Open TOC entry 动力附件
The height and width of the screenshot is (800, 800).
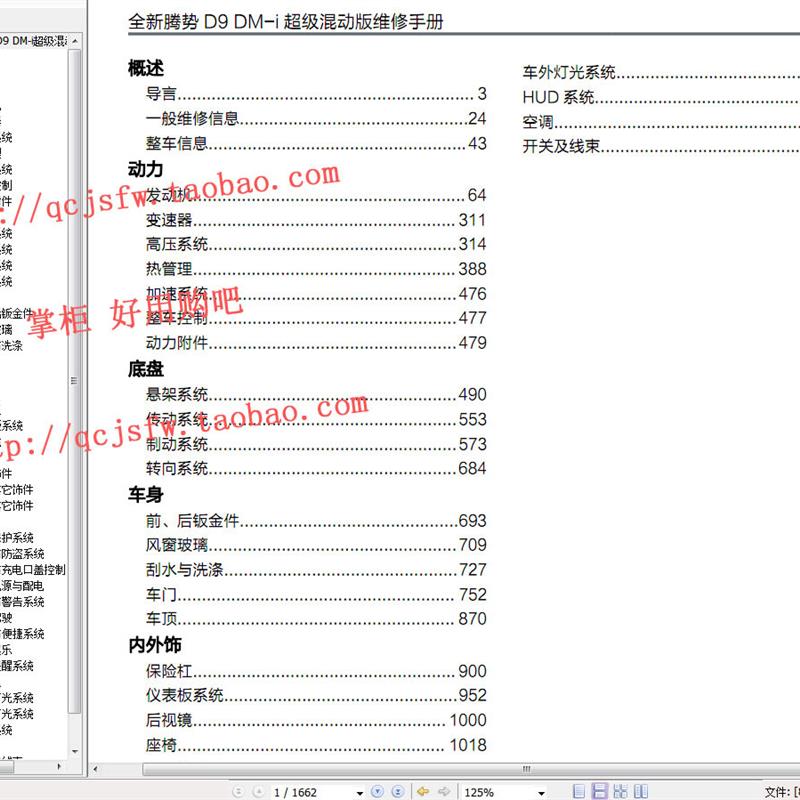tap(316, 343)
